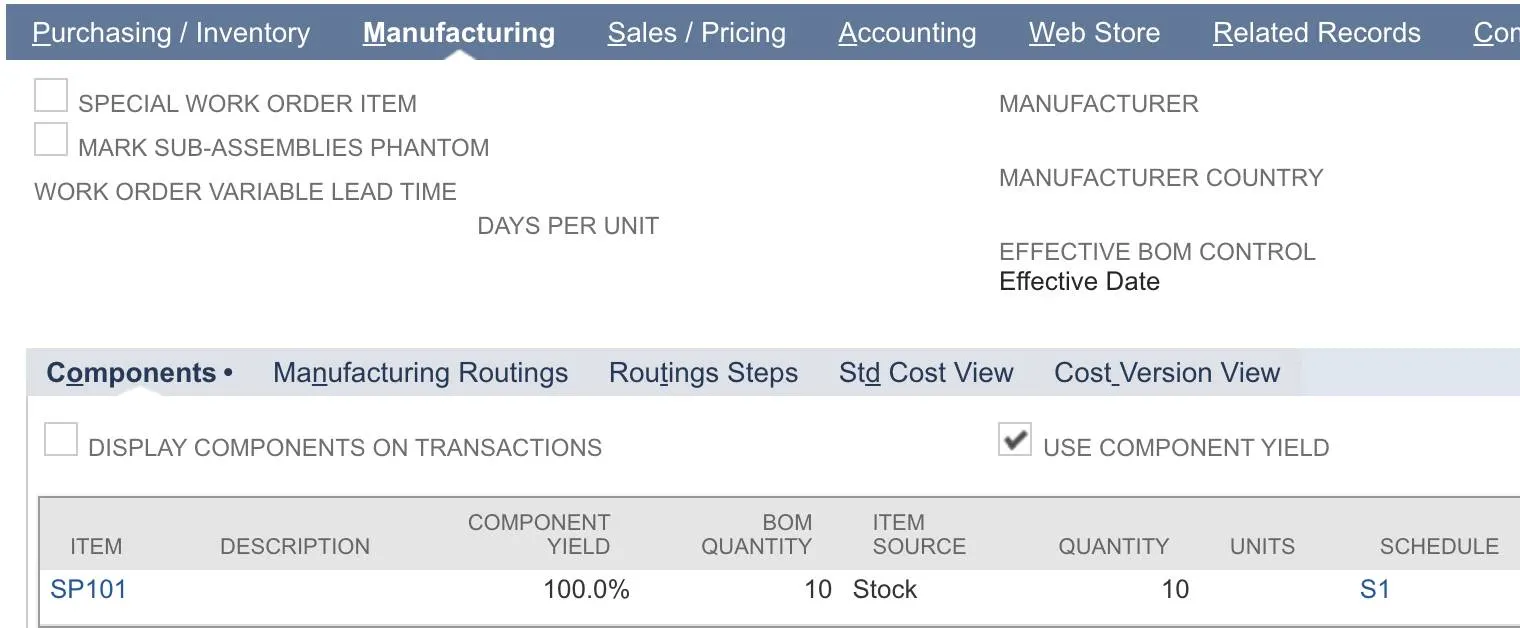Switch to the Routings Steps subtab
Viewport: 1520px width, 628px height.
pos(703,372)
